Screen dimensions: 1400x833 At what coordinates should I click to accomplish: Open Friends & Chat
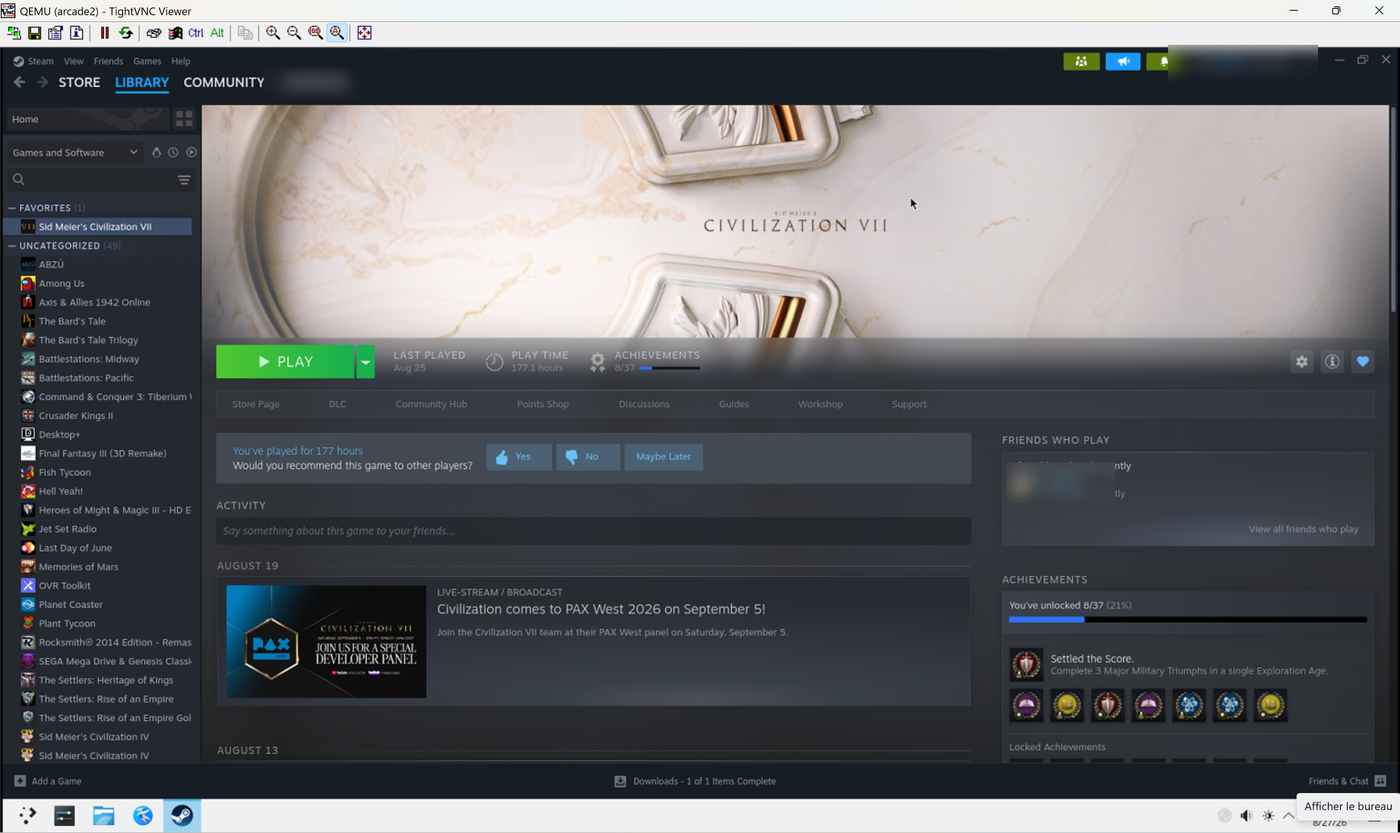(1347, 781)
